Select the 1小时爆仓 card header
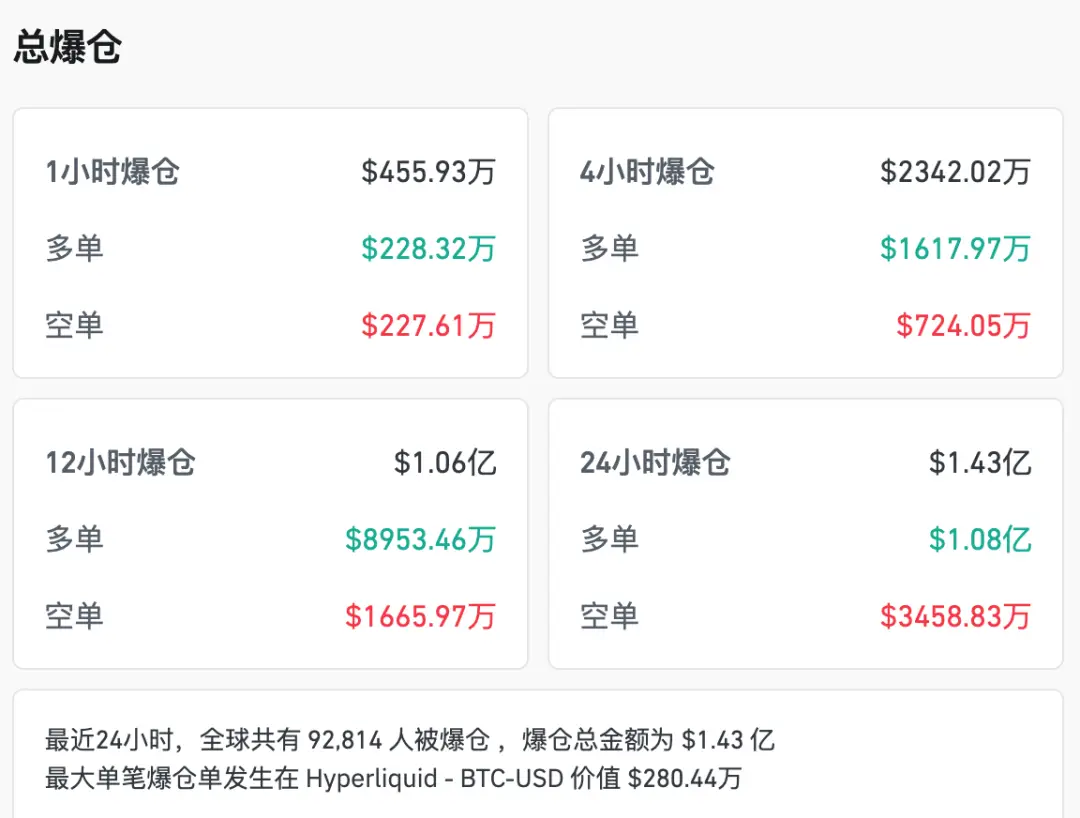This screenshot has width=1080, height=818. click(113, 172)
